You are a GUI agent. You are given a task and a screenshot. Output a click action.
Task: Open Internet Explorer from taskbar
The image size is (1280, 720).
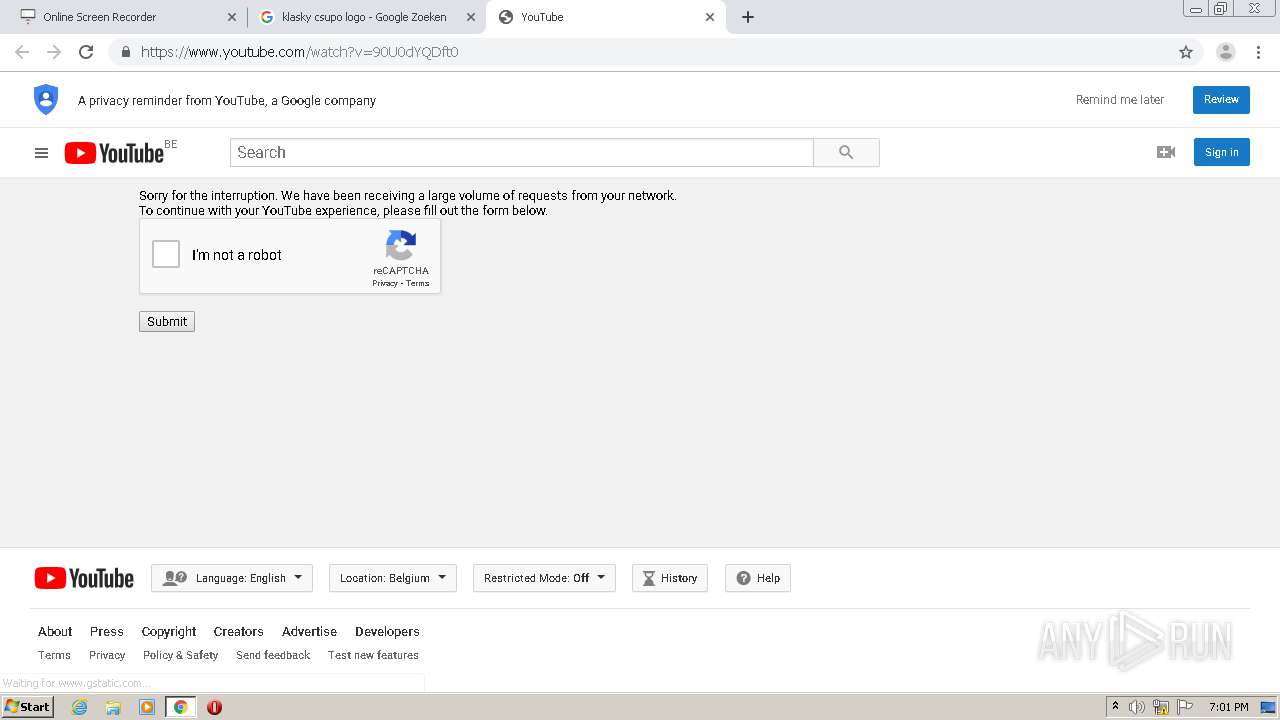79,707
